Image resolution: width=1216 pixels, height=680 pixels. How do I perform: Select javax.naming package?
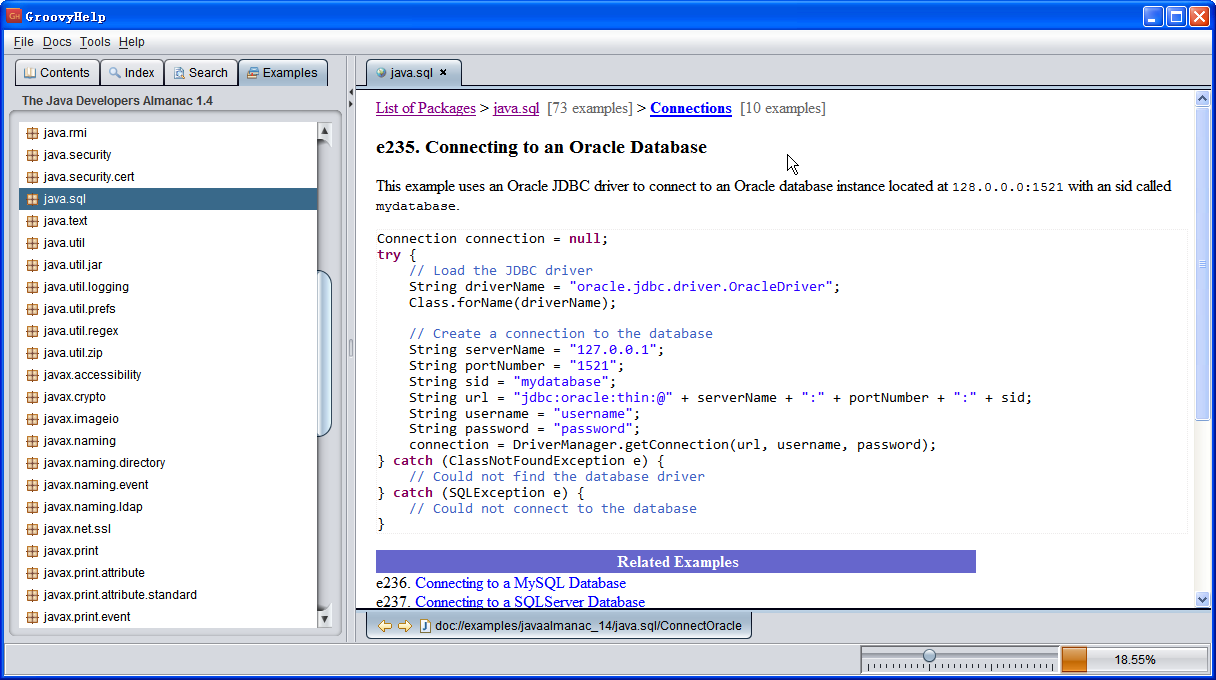[x=168, y=441]
